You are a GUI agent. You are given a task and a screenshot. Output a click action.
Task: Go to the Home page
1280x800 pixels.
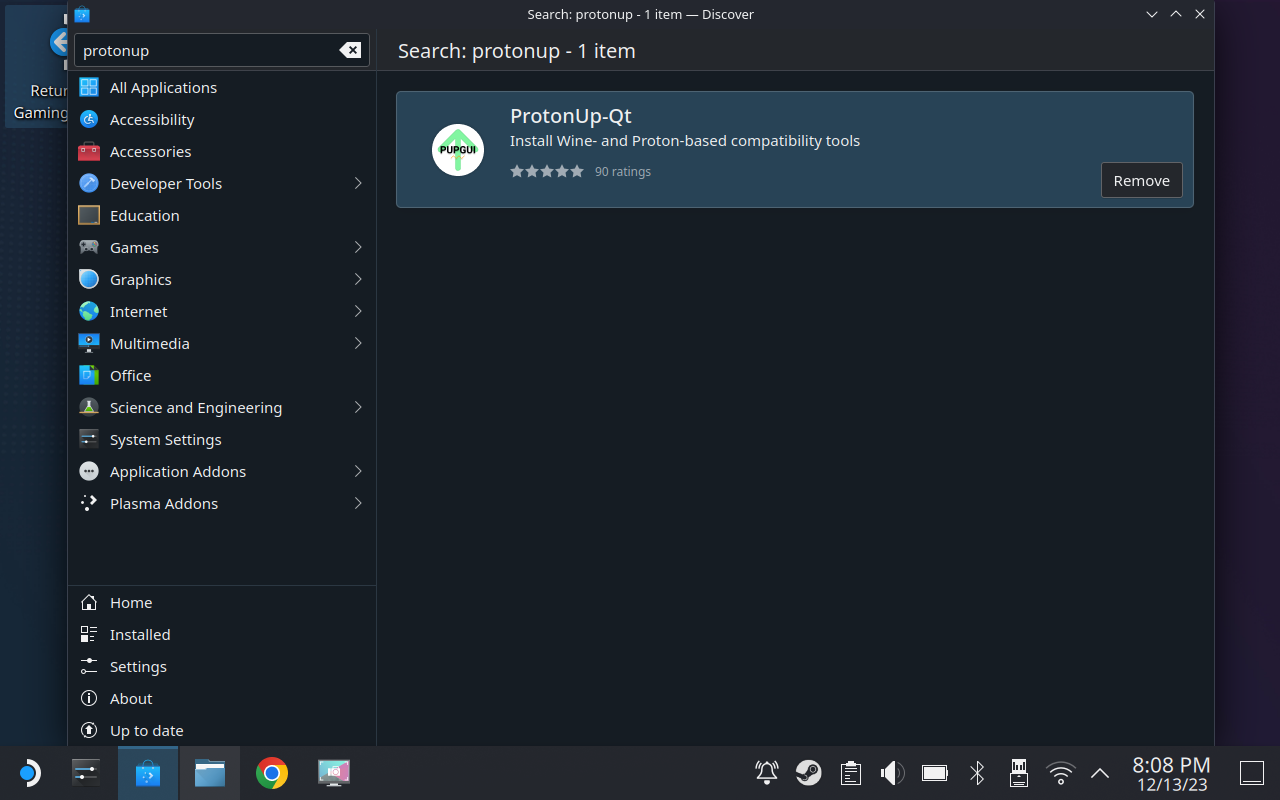[222, 602]
